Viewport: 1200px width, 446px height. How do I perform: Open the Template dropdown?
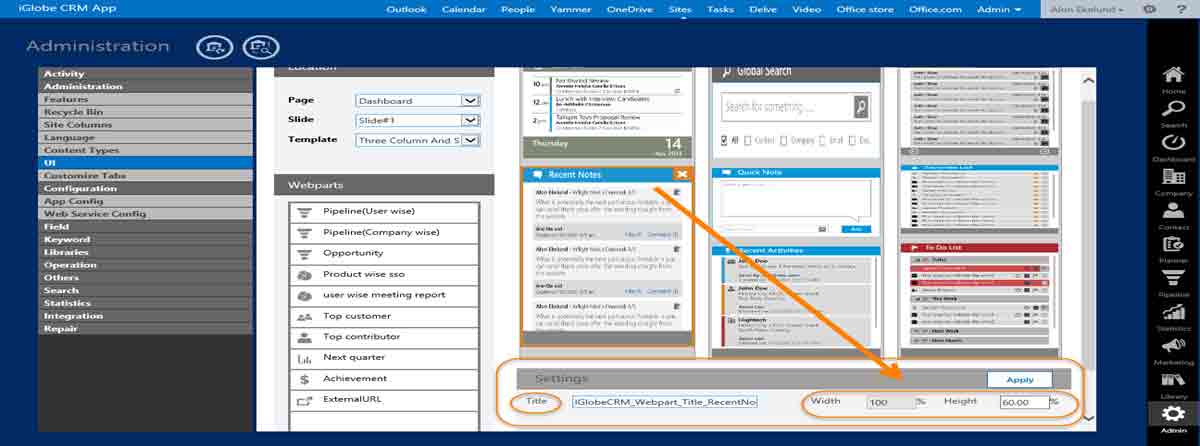tap(418, 140)
